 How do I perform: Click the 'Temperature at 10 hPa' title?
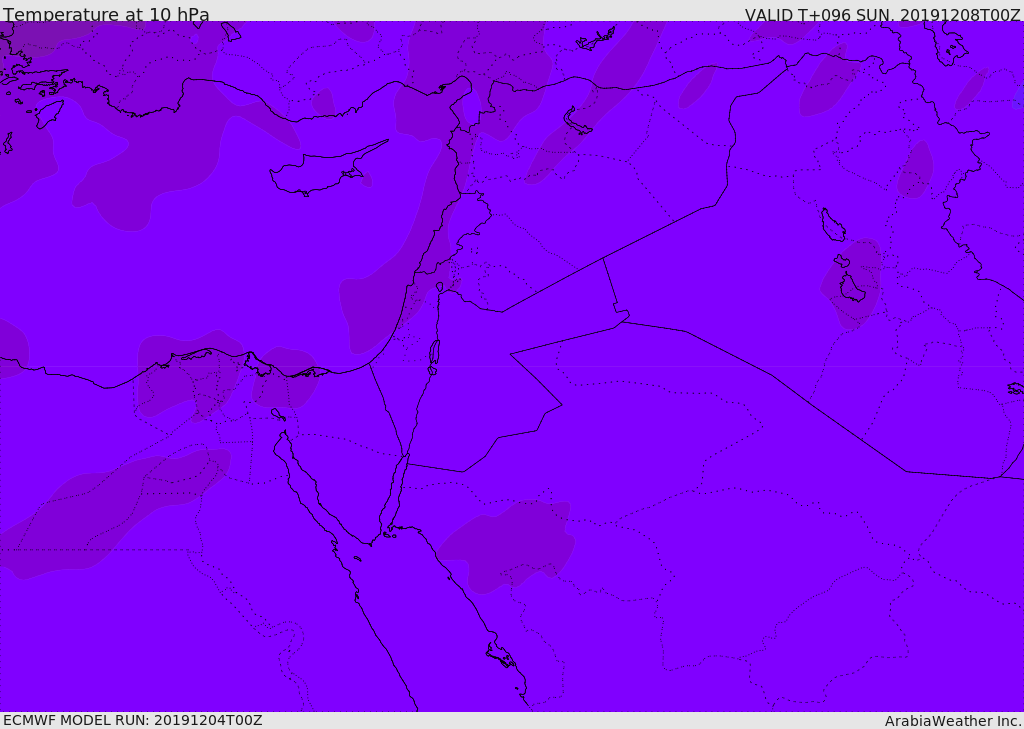[106, 14]
